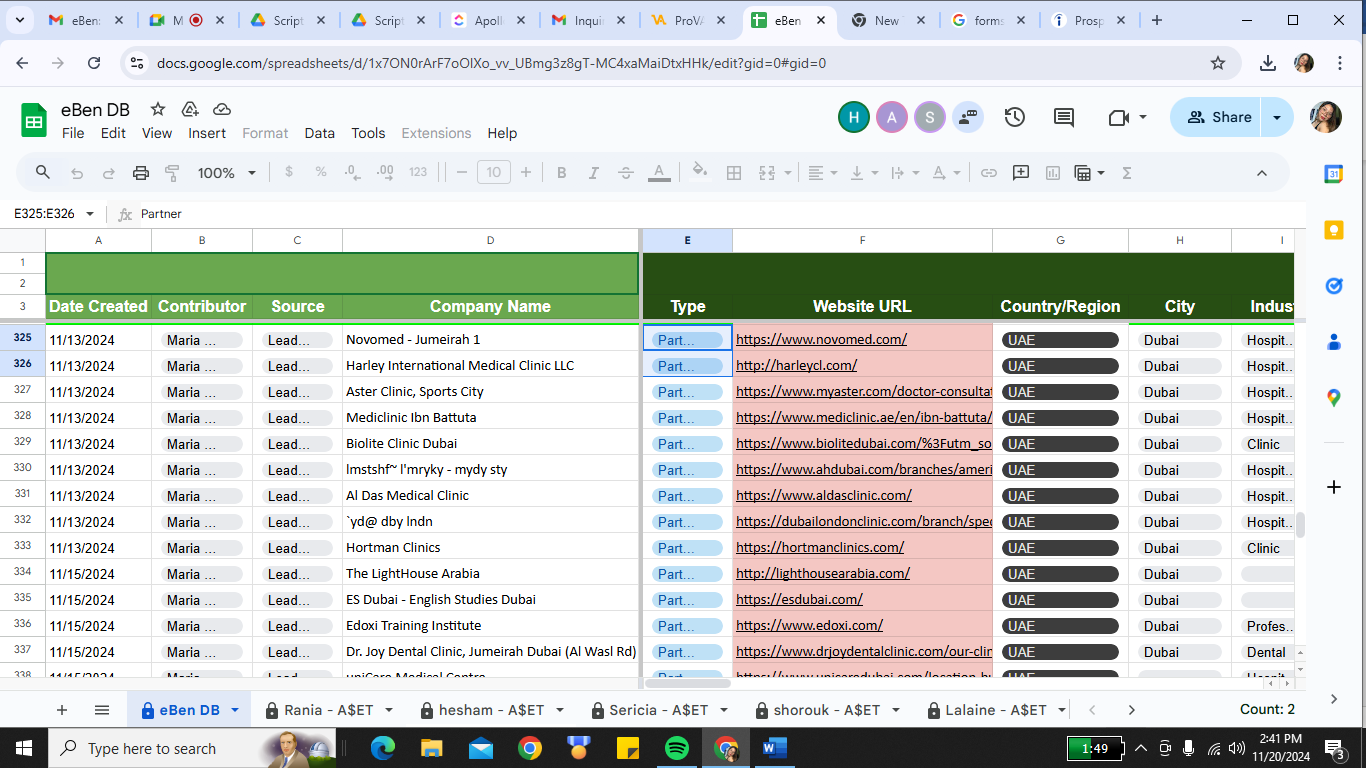The height and width of the screenshot is (768, 1366).
Task: Open the File menu
Action: pyautogui.click(x=73, y=133)
